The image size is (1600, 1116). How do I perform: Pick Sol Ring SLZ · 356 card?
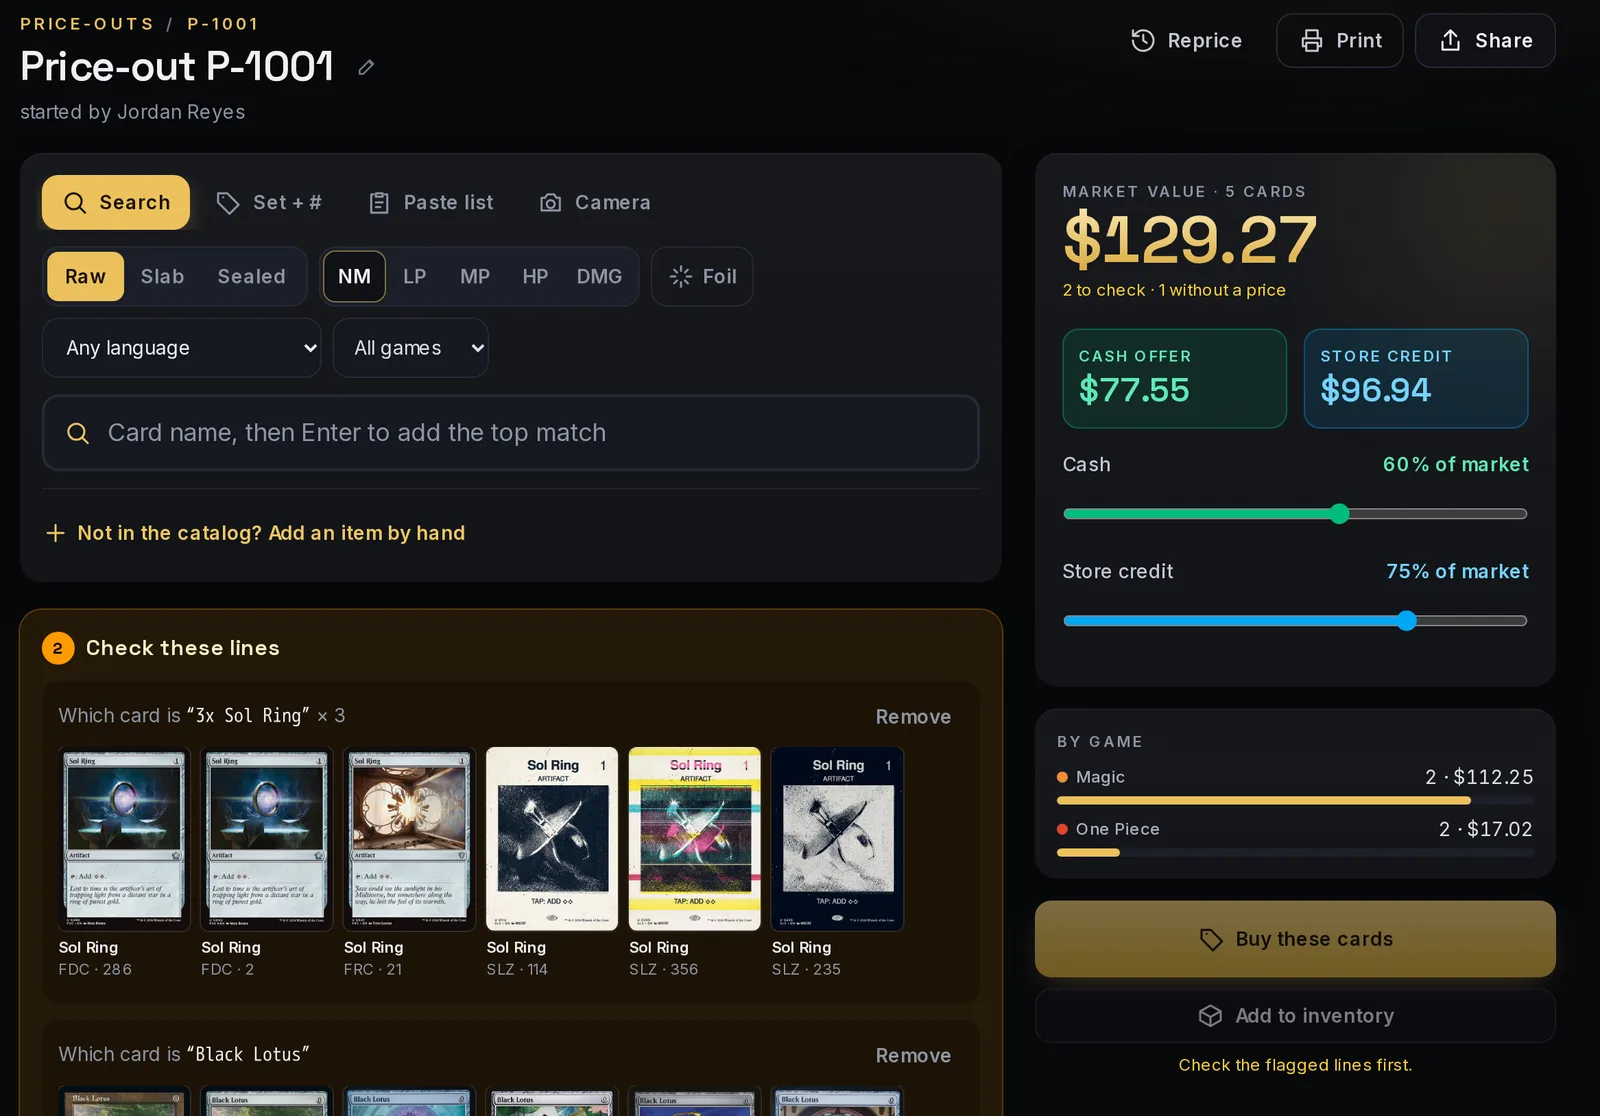(695, 864)
